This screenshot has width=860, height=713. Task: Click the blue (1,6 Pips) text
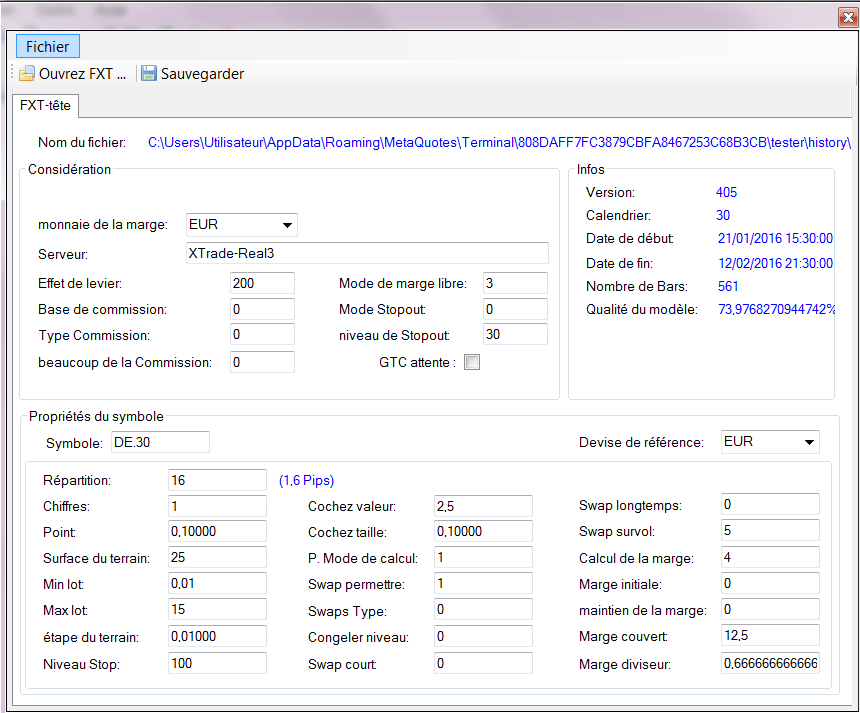(x=307, y=480)
